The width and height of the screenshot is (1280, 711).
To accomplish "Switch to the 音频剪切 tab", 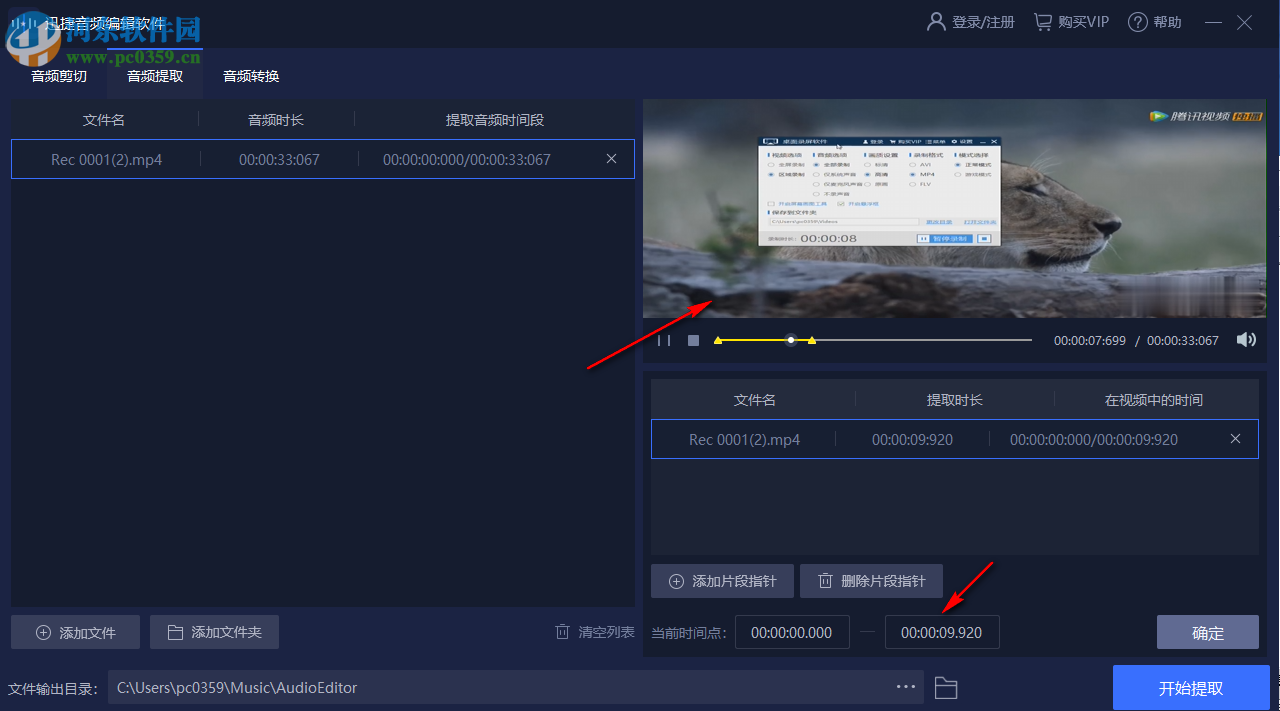I will 59,76.
